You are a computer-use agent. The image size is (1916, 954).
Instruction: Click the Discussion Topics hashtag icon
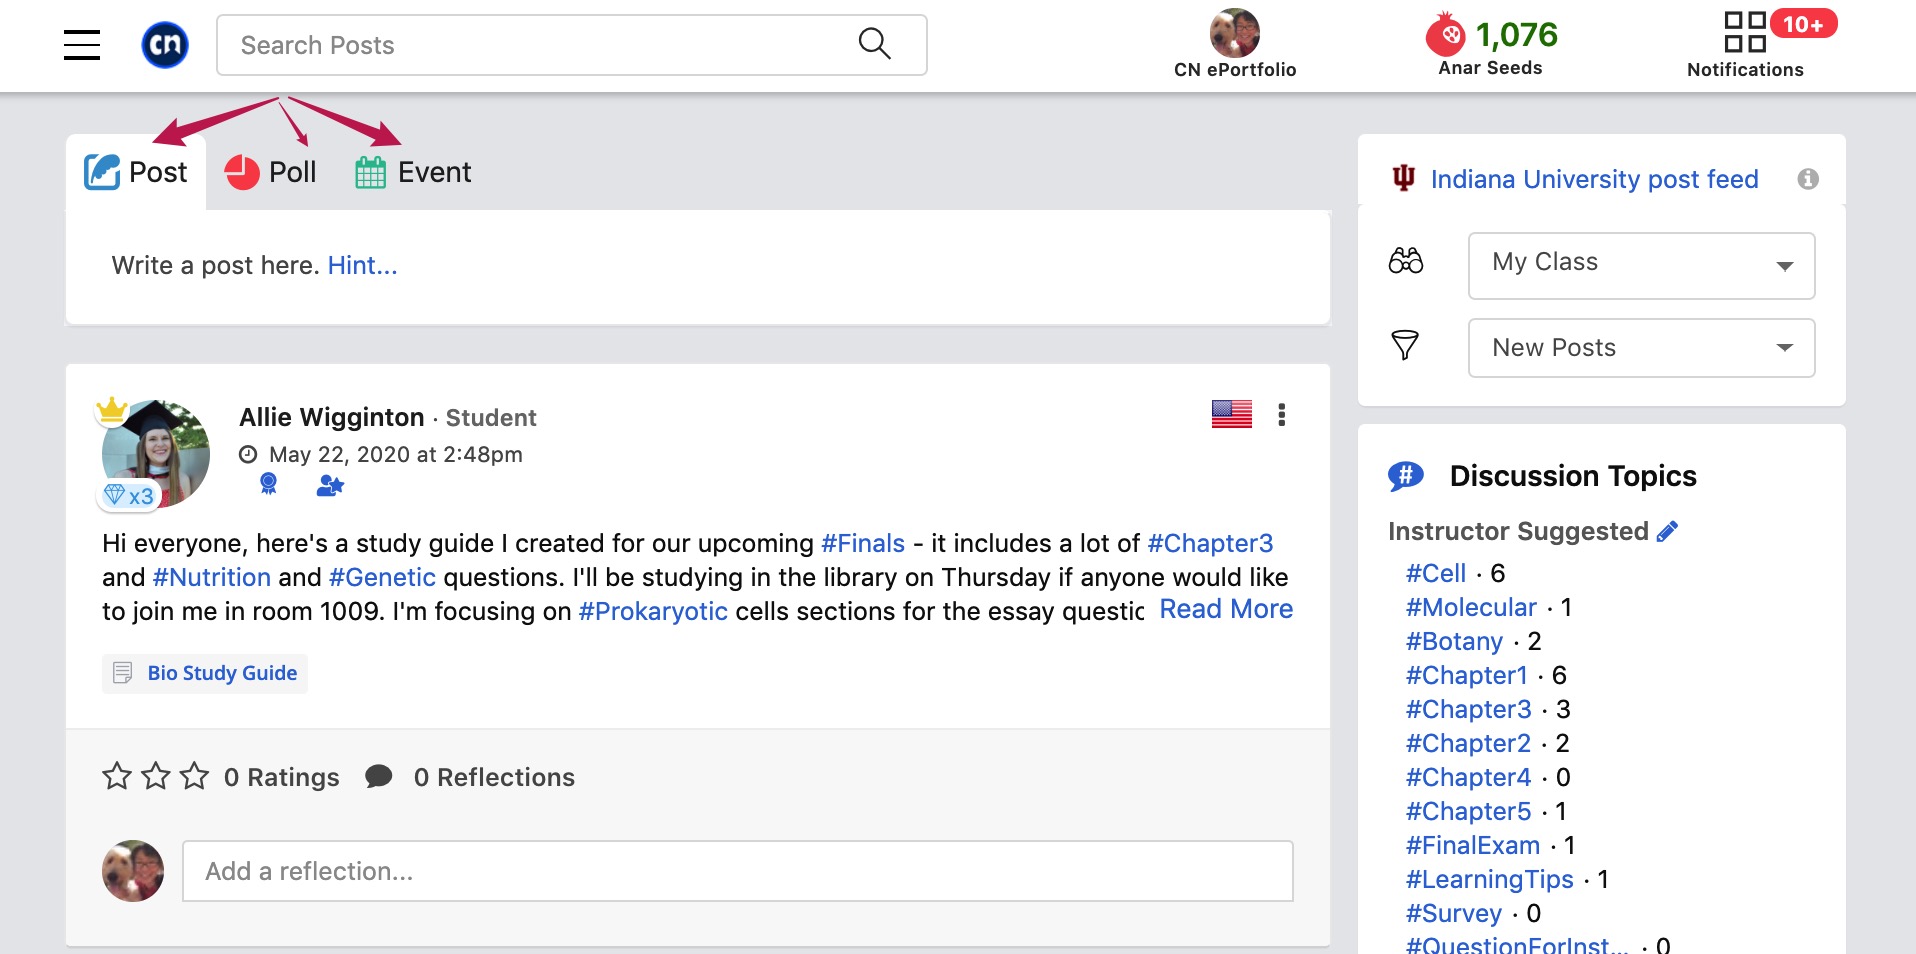(x=1406, y=476)
